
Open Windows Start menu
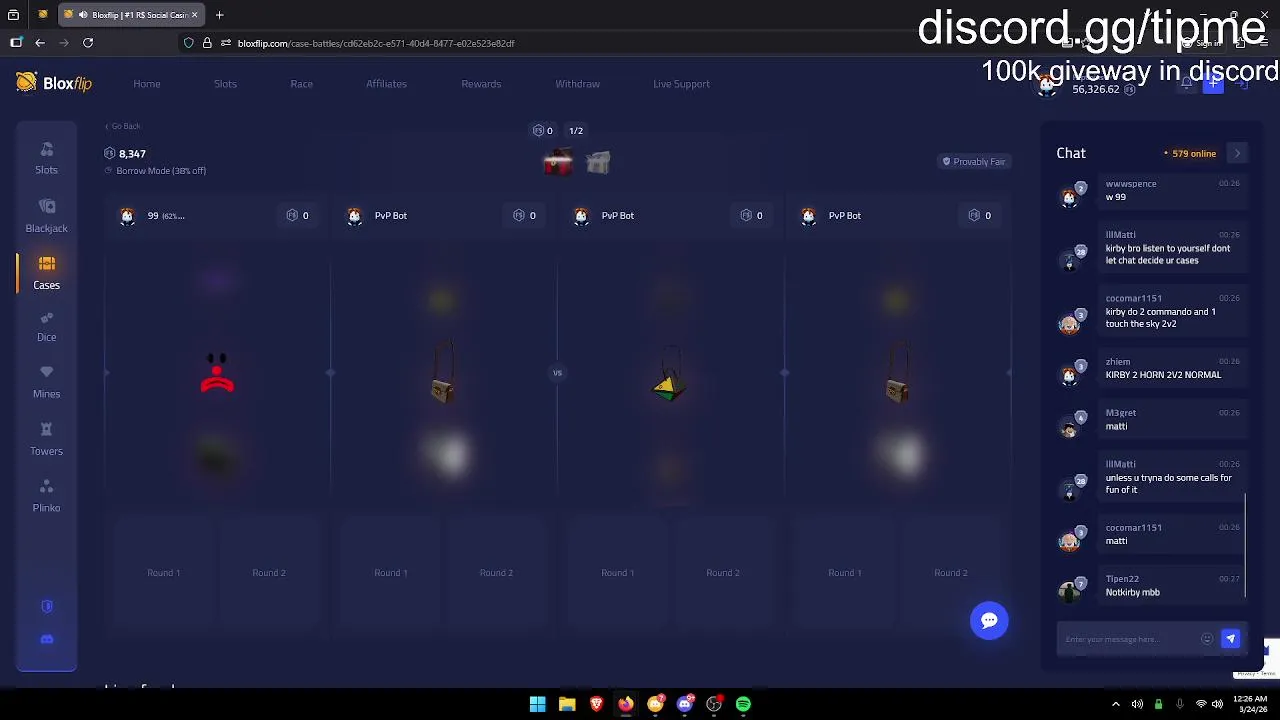[x=537, y=704]
